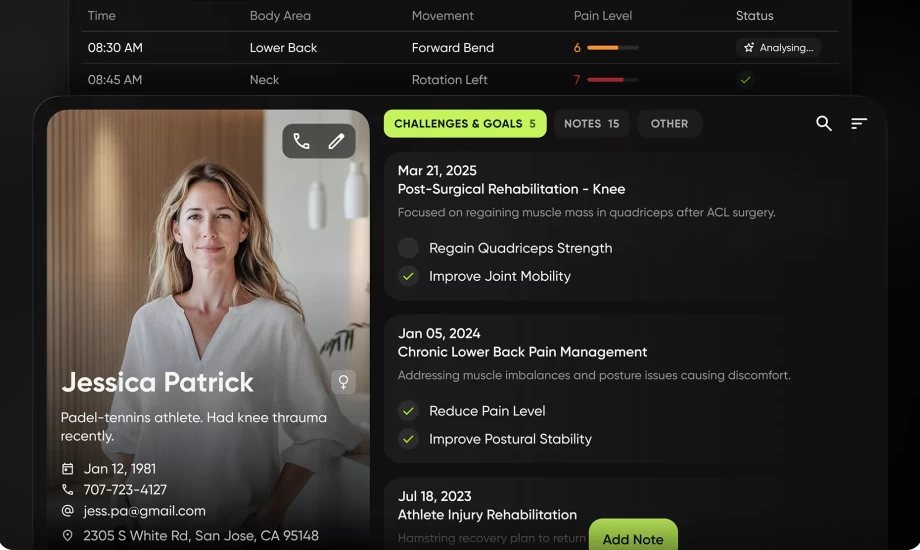This screenshot has width=920, height=550.
Task: Select the Challenges & Goals tab
Action: pos(465,124)
